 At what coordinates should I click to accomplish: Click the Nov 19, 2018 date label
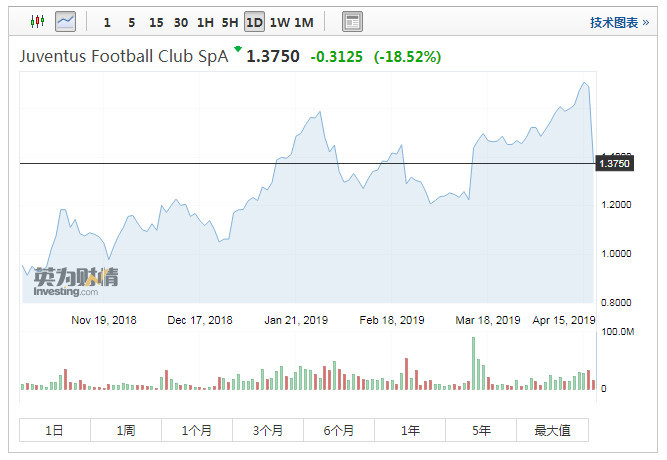pyautogui.click(x=104, y=320)
